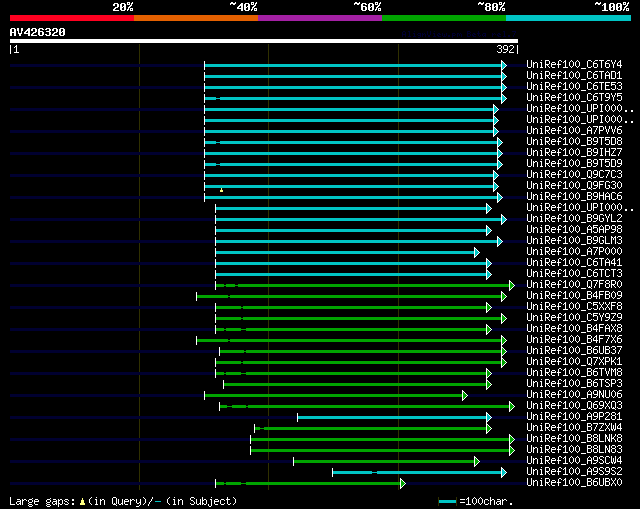Click the green alignment bar for B8LNK8
The width and height of the screenshot is (640, 509).
(380, 440)
